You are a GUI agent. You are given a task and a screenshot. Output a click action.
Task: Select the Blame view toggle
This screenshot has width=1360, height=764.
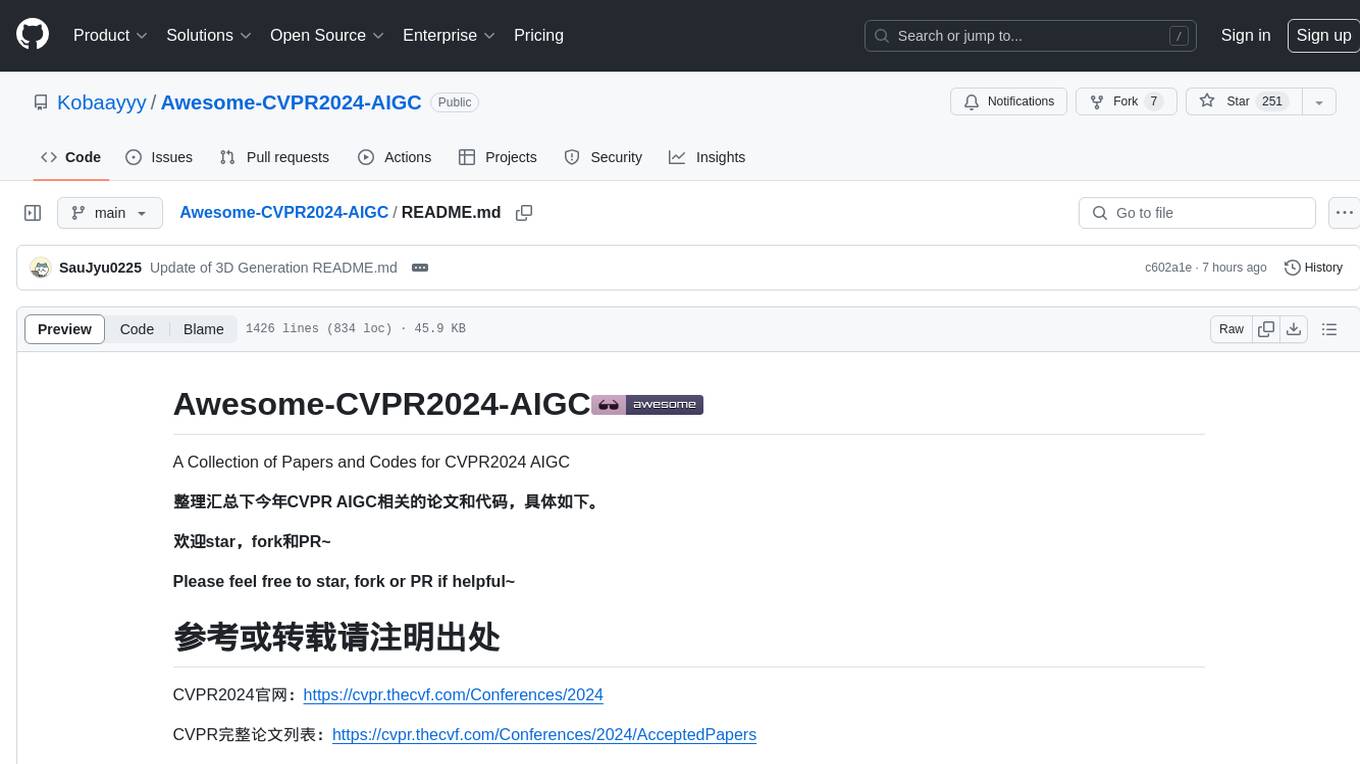click(203, 329)
